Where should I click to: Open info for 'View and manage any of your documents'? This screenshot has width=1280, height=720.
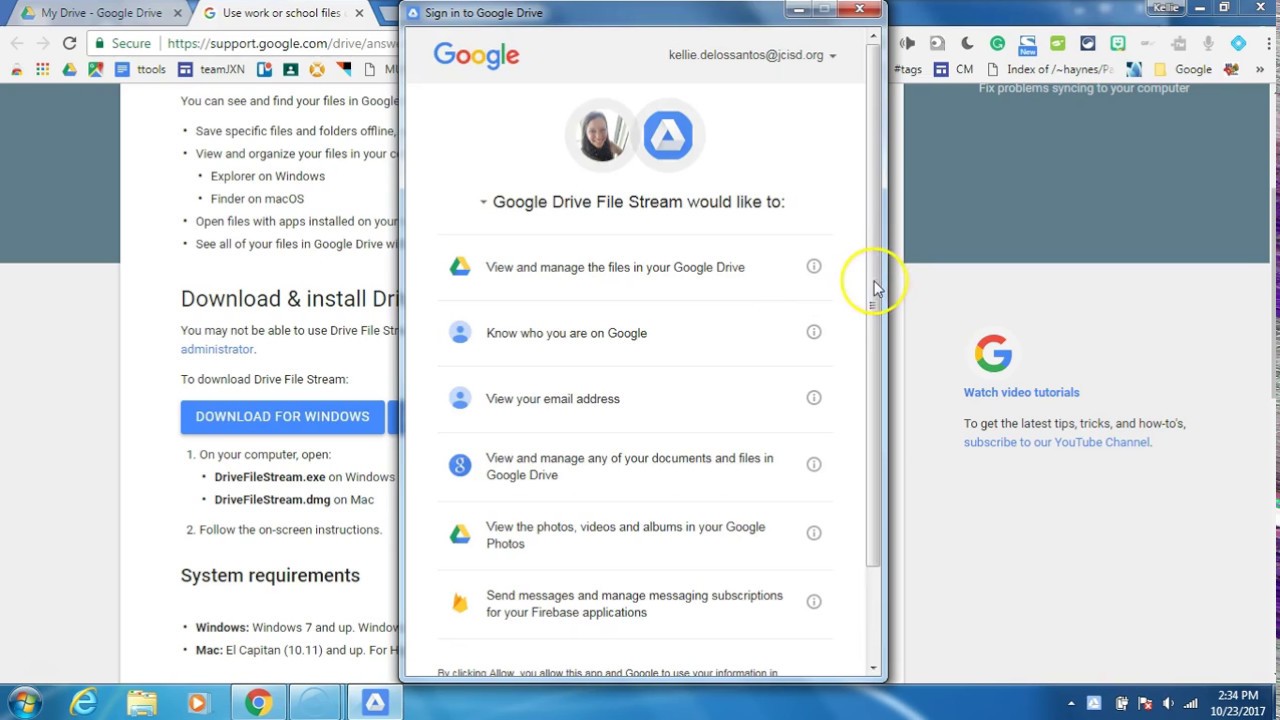(x=814, y=465)
